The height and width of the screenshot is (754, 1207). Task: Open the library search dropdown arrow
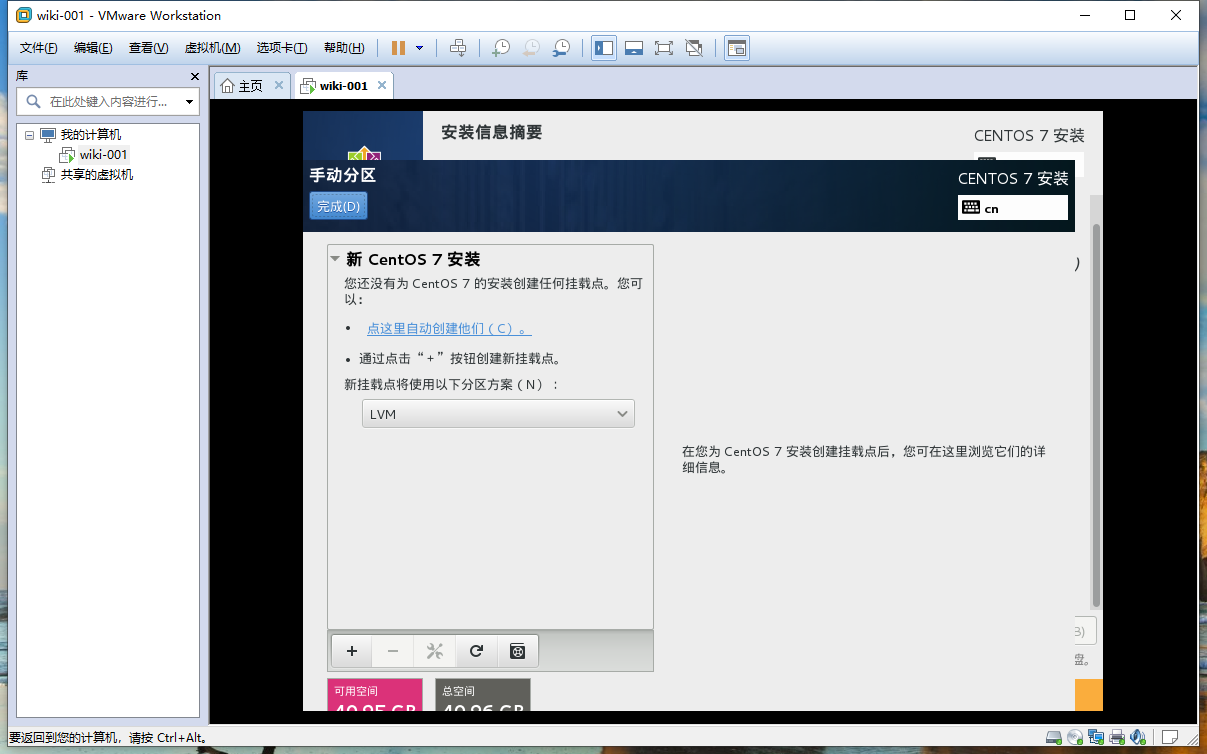190,102
